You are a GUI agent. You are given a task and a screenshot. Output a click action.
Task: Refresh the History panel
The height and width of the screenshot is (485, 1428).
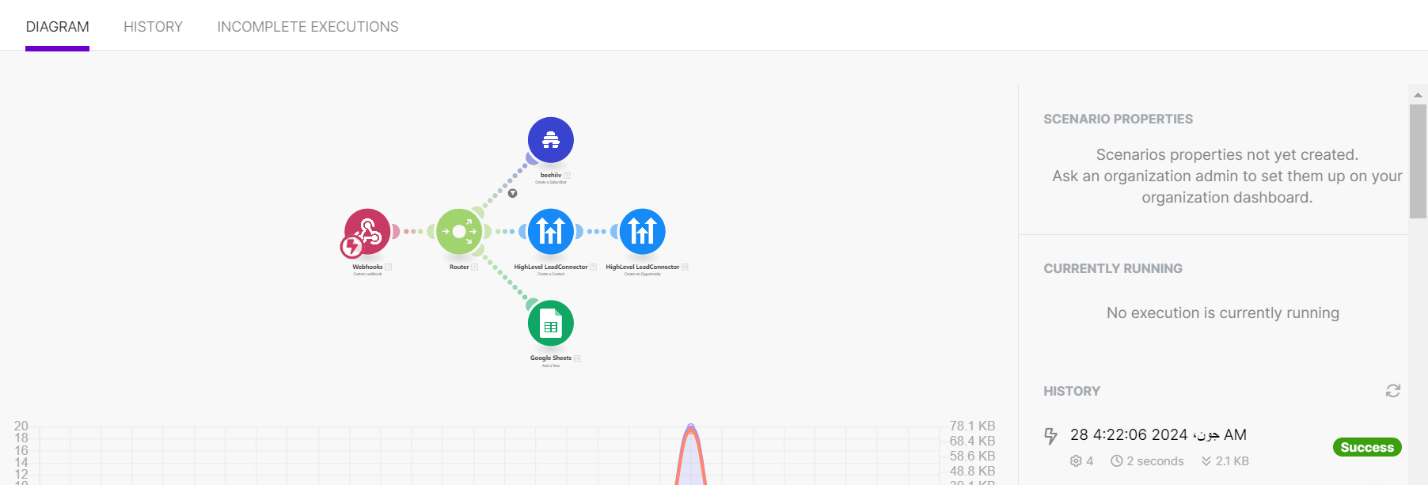[x=1393, y=391]
